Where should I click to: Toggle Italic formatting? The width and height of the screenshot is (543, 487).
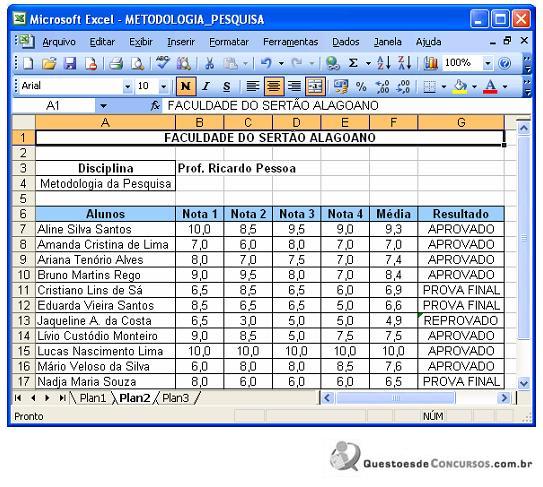[x=206, y=86]
